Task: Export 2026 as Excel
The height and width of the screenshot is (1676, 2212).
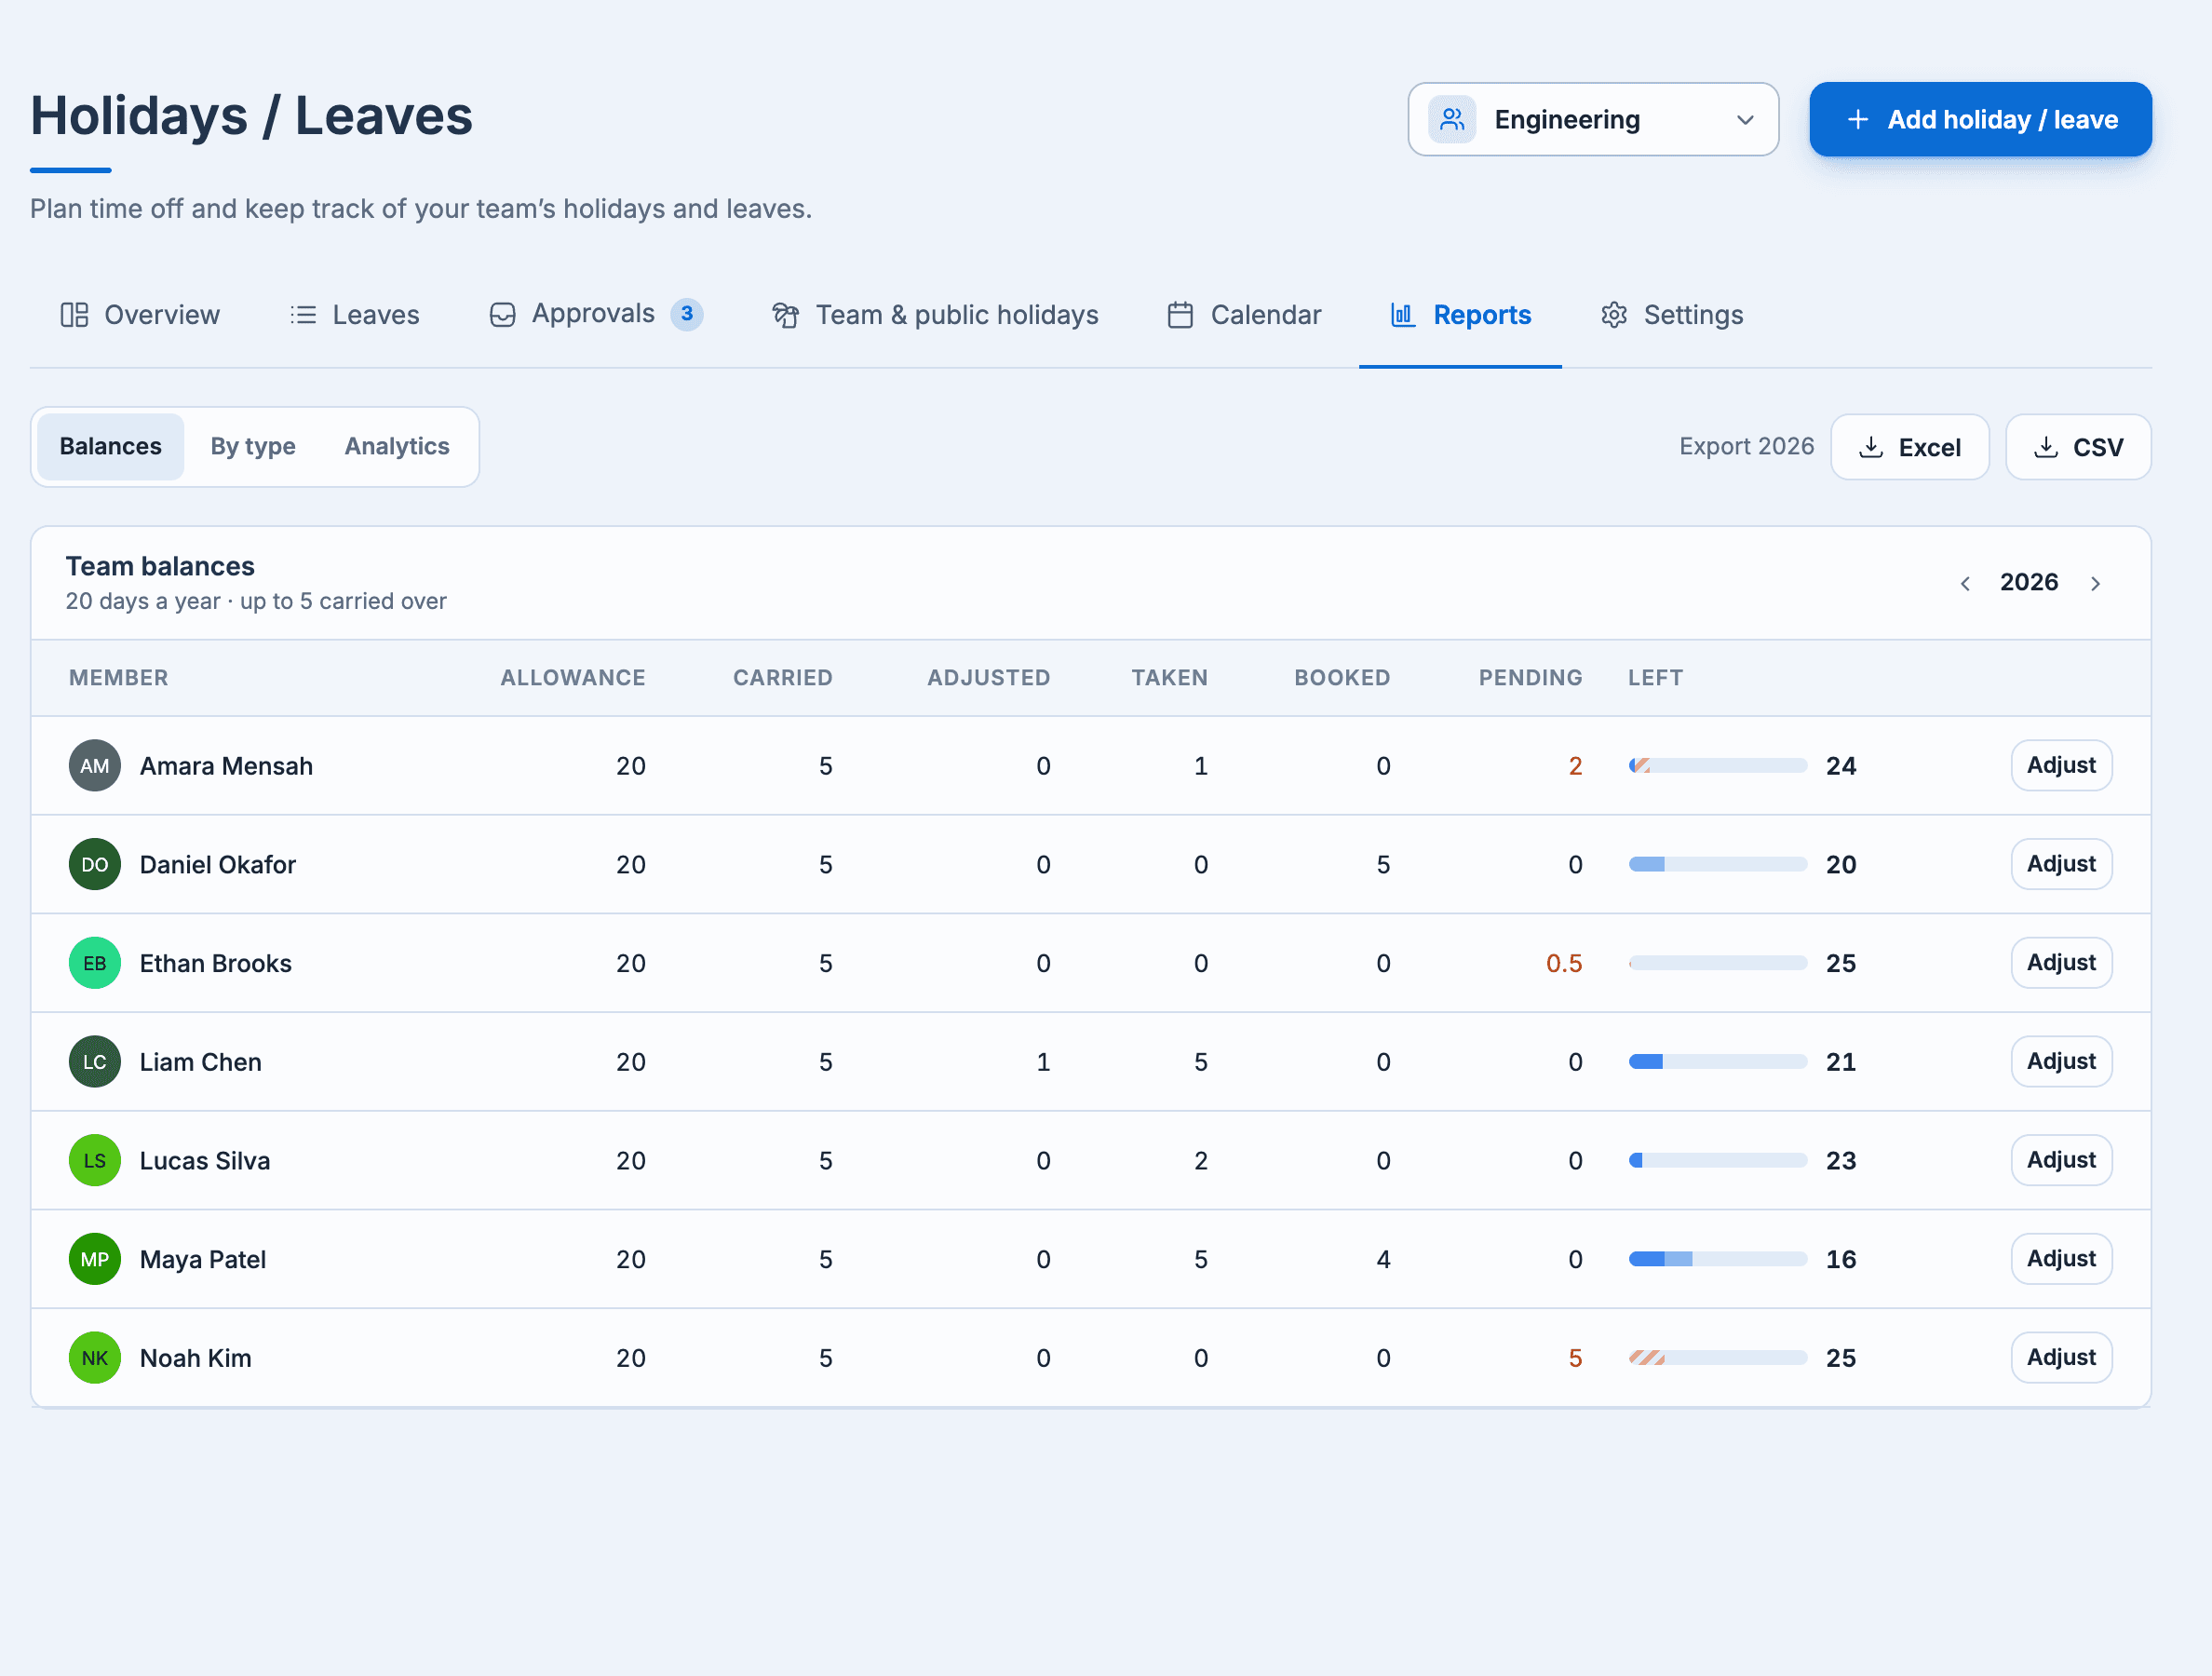Action: [x=1910, y=447]
